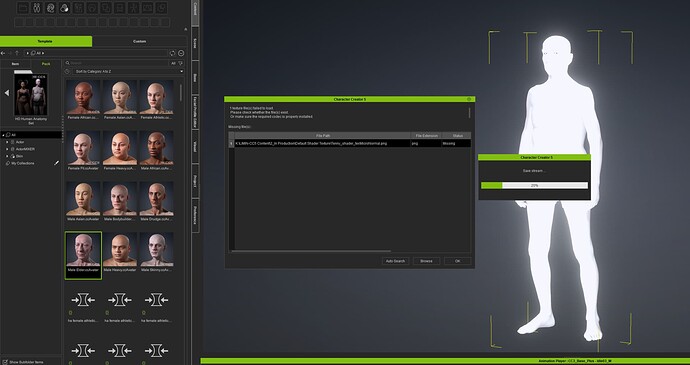Click the File Path column header
690x365 pixels.
(322, 136)
